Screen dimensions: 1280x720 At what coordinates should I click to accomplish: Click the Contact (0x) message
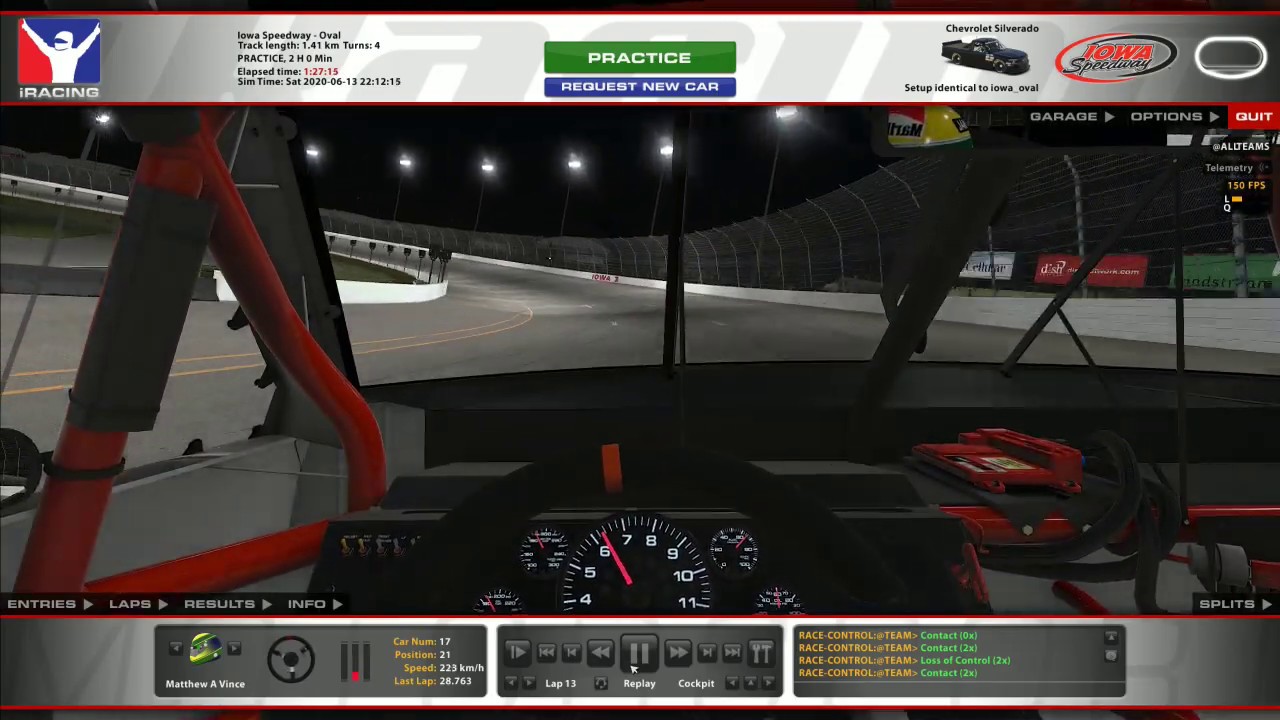pyautogui.click(x=948, y=635)
